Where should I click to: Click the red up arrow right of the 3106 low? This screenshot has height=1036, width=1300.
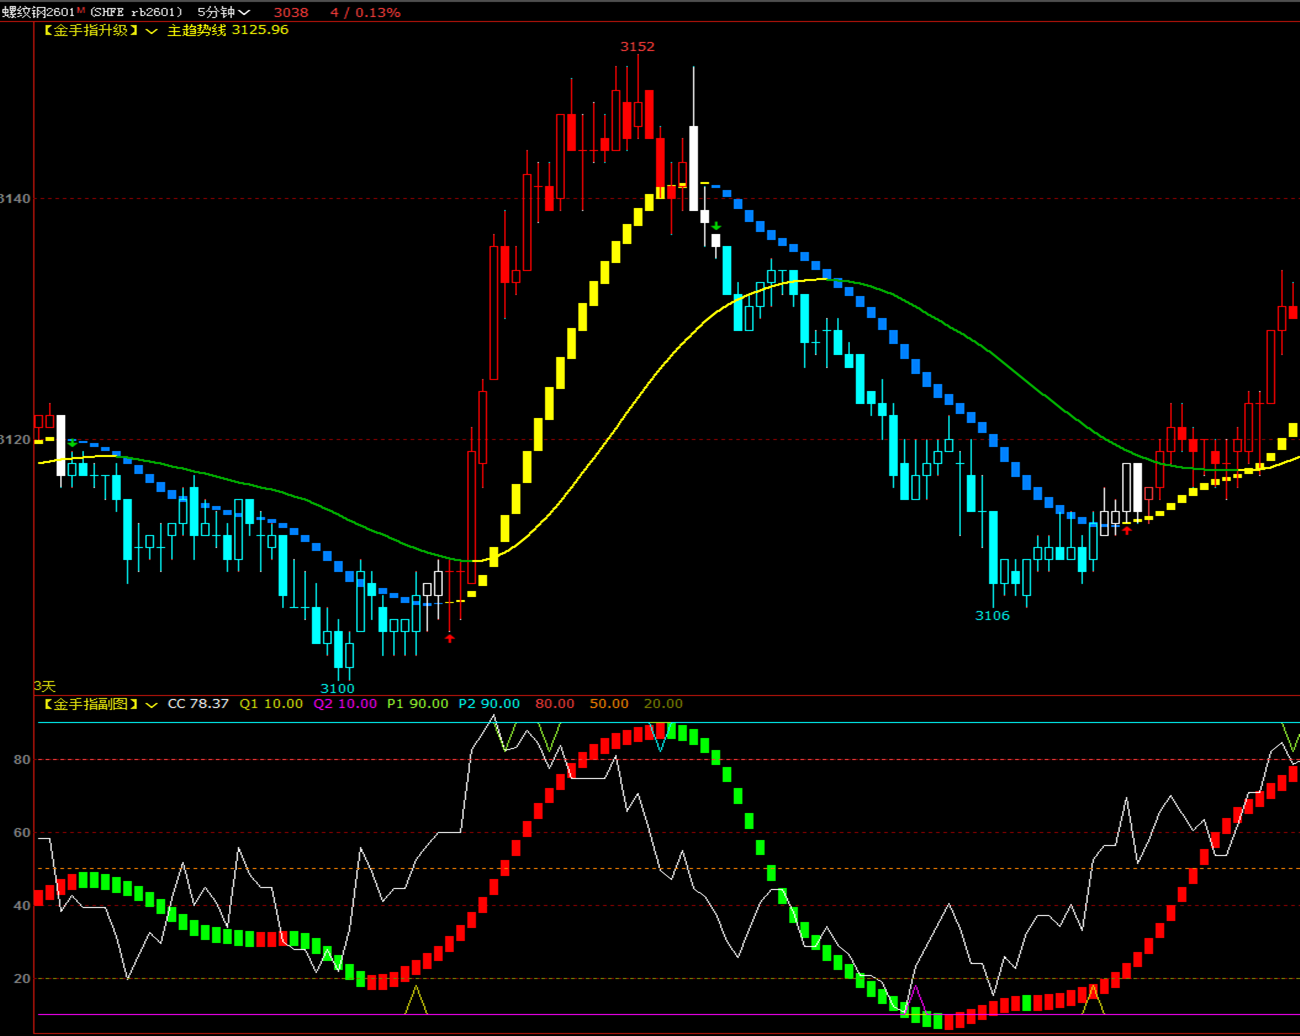(x=1127, y=531)
